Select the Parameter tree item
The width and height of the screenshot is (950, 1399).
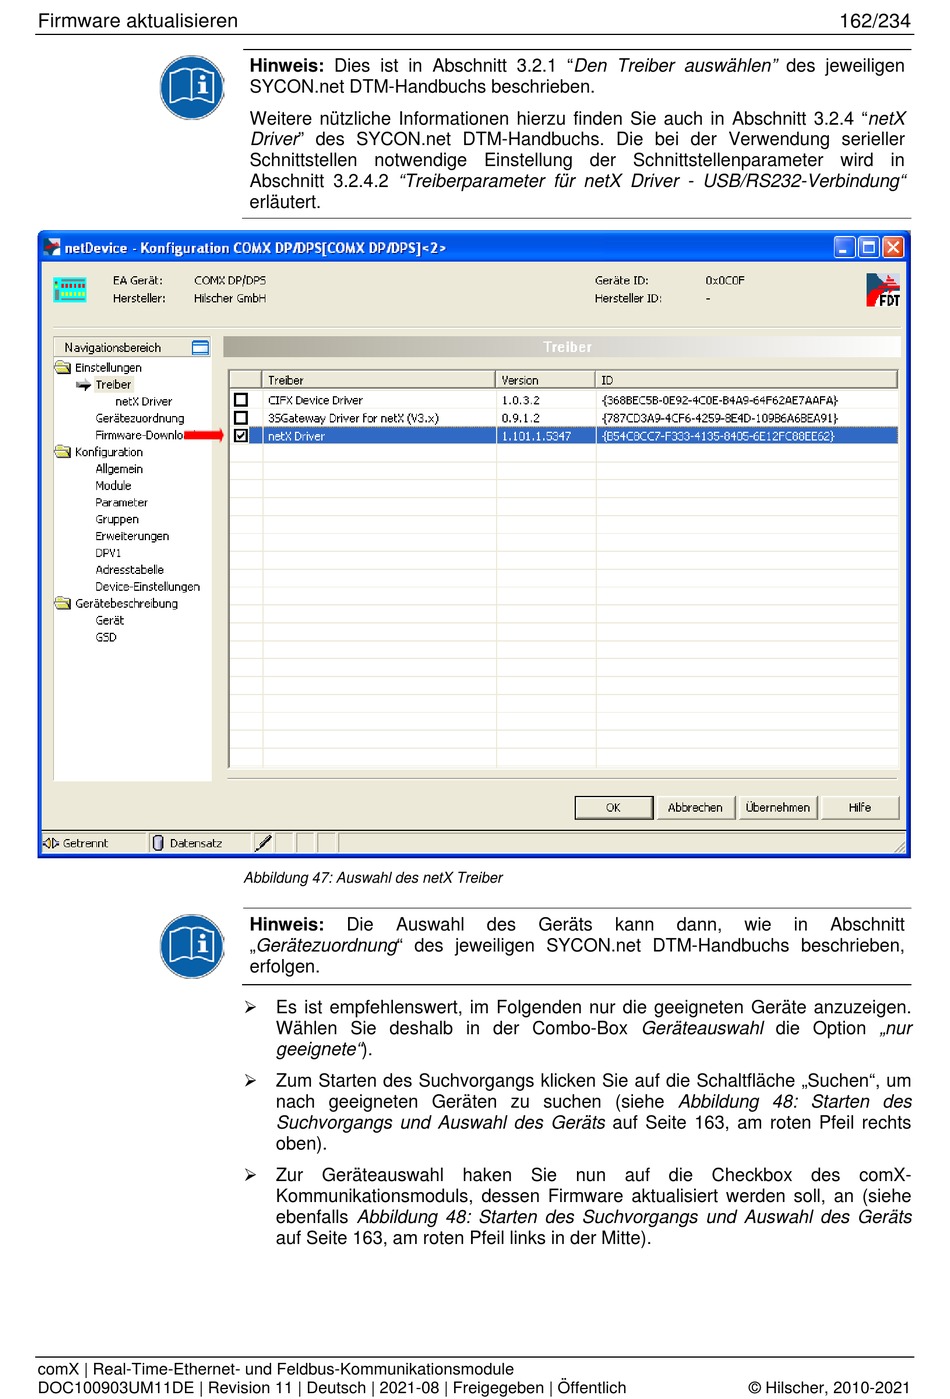[121, 503]
